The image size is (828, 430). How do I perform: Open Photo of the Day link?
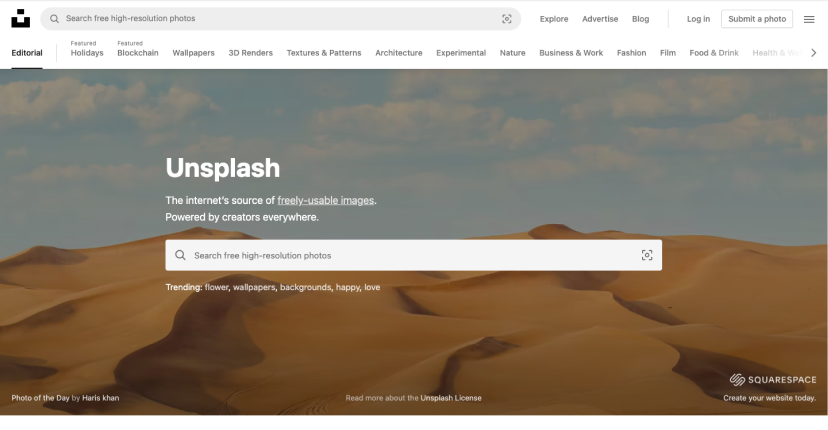click(x=40, y=398)
